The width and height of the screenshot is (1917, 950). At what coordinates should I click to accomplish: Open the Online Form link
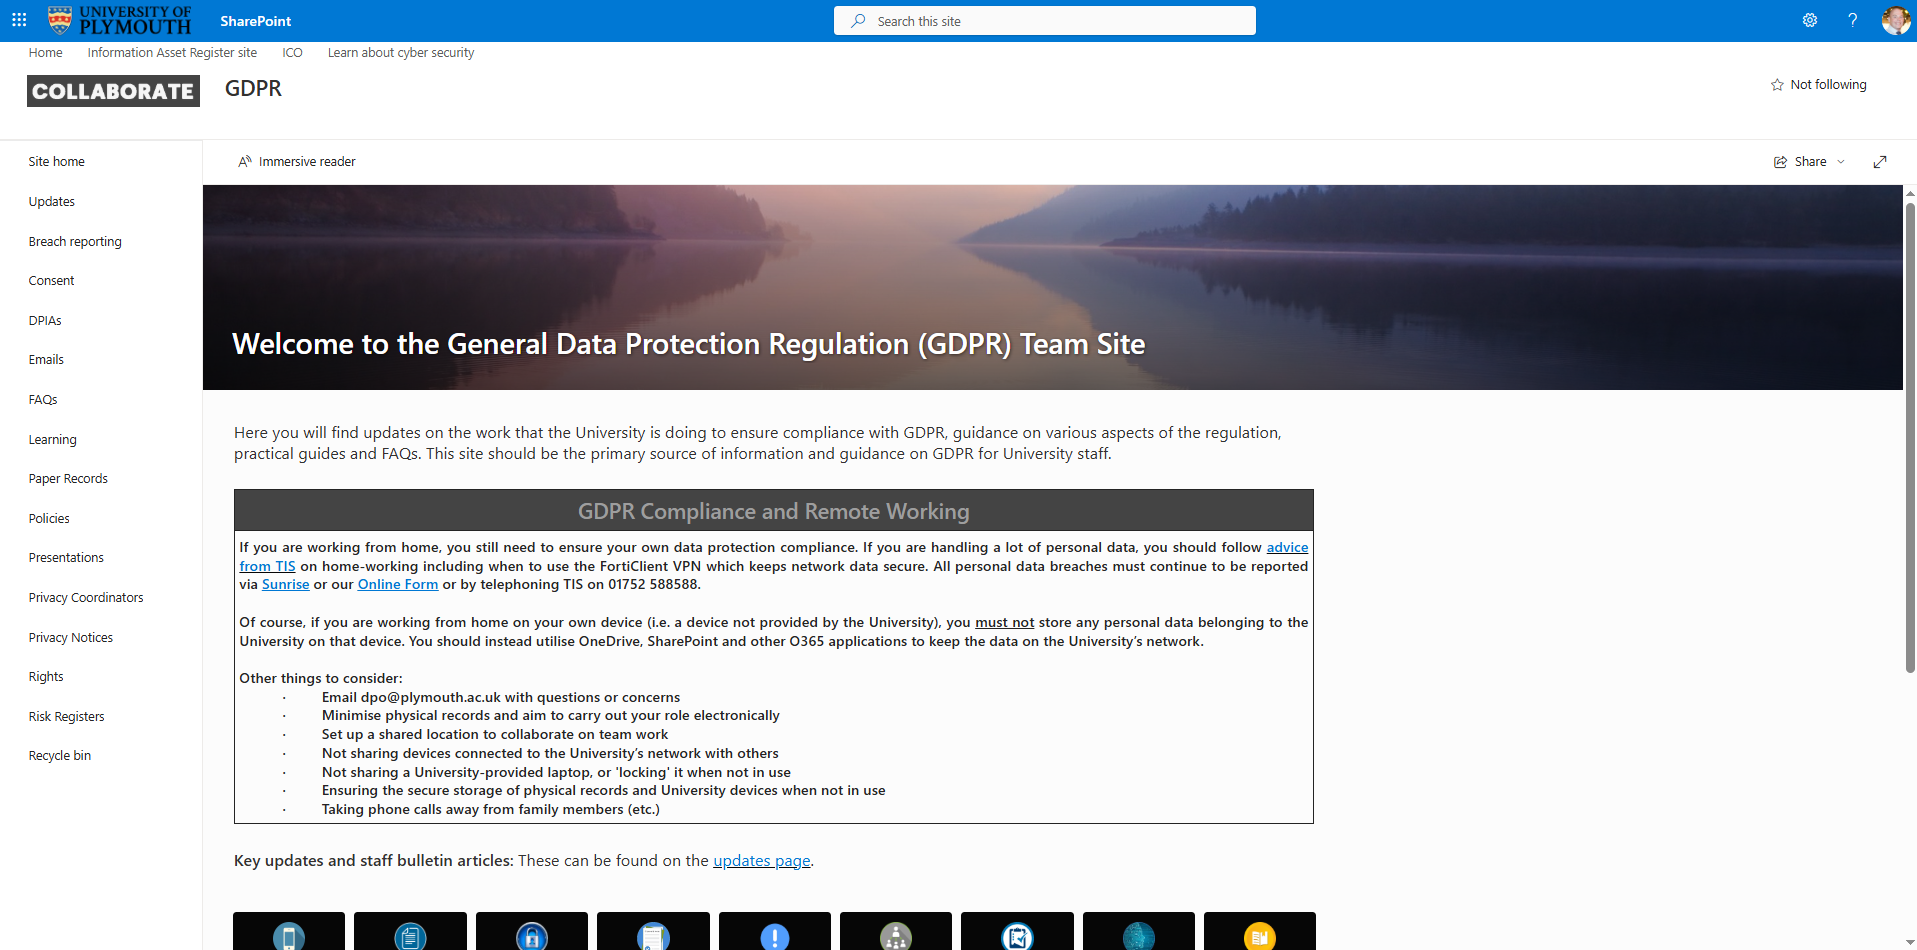398,585
